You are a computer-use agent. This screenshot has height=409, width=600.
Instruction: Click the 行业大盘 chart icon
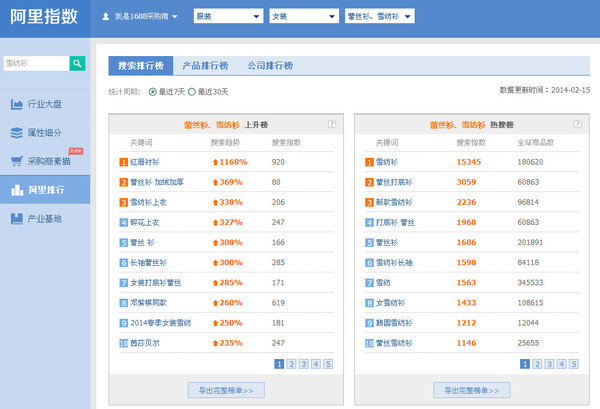point(16,104)
